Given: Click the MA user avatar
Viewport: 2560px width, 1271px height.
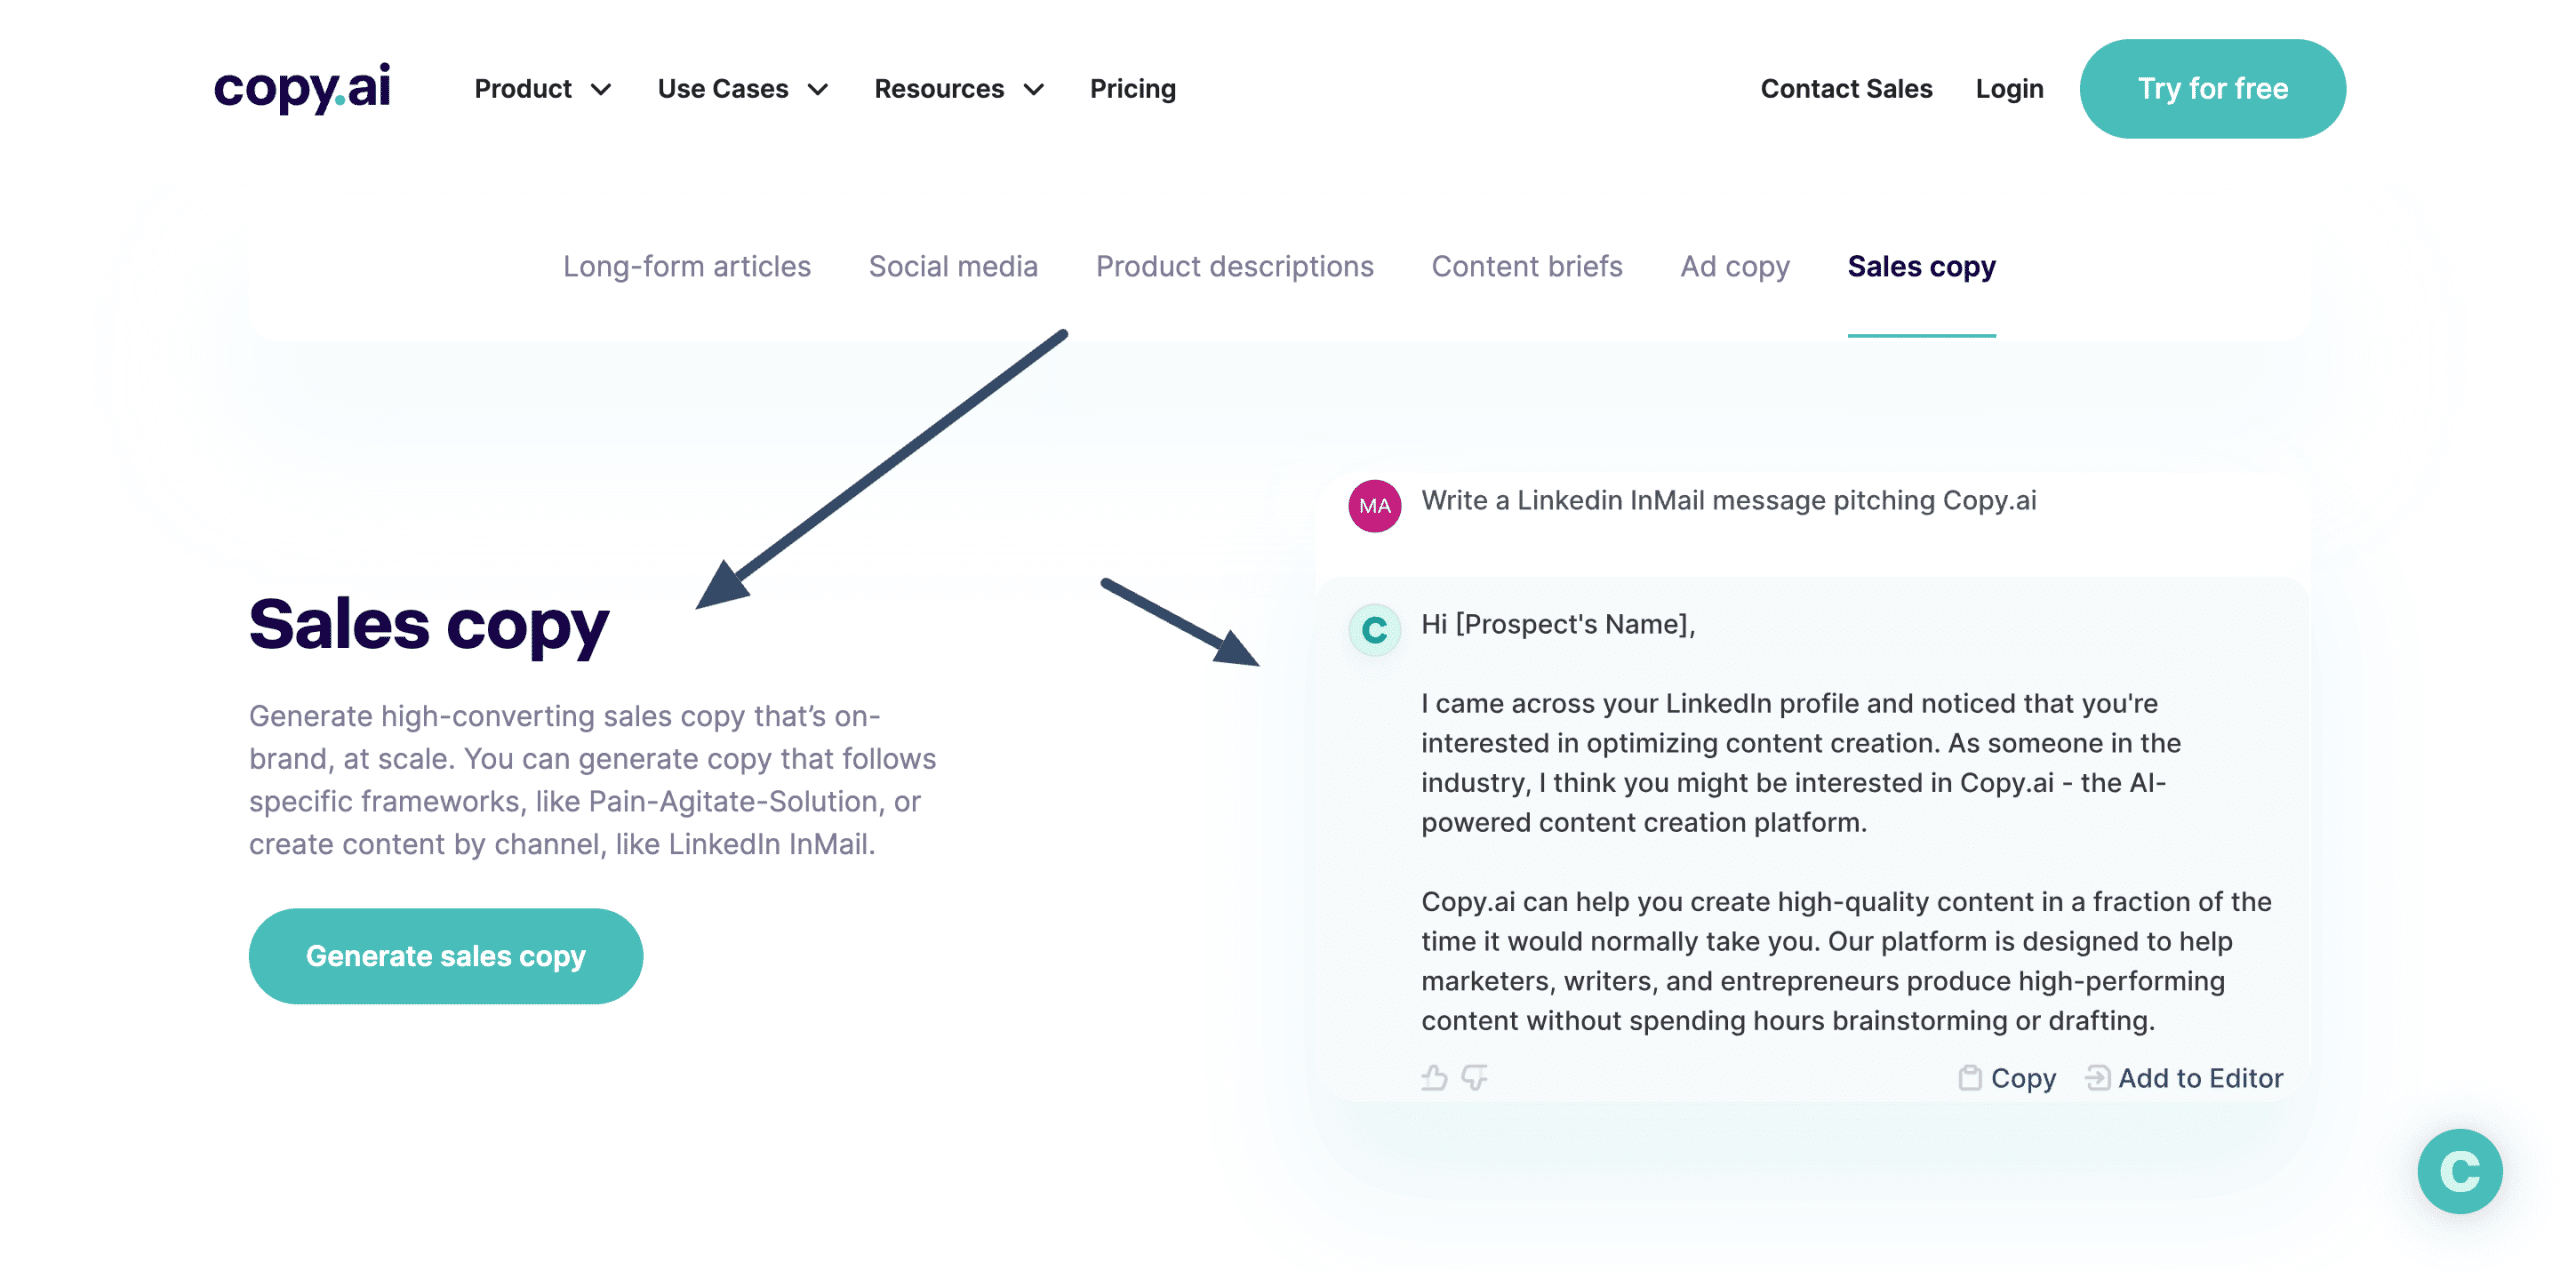Looking at the screenshot, I should click(x=1374, y=504).
